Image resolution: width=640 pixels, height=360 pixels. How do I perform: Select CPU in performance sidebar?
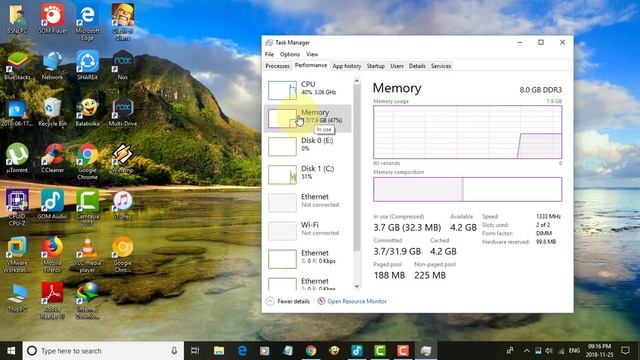click(x=307, y=90)
